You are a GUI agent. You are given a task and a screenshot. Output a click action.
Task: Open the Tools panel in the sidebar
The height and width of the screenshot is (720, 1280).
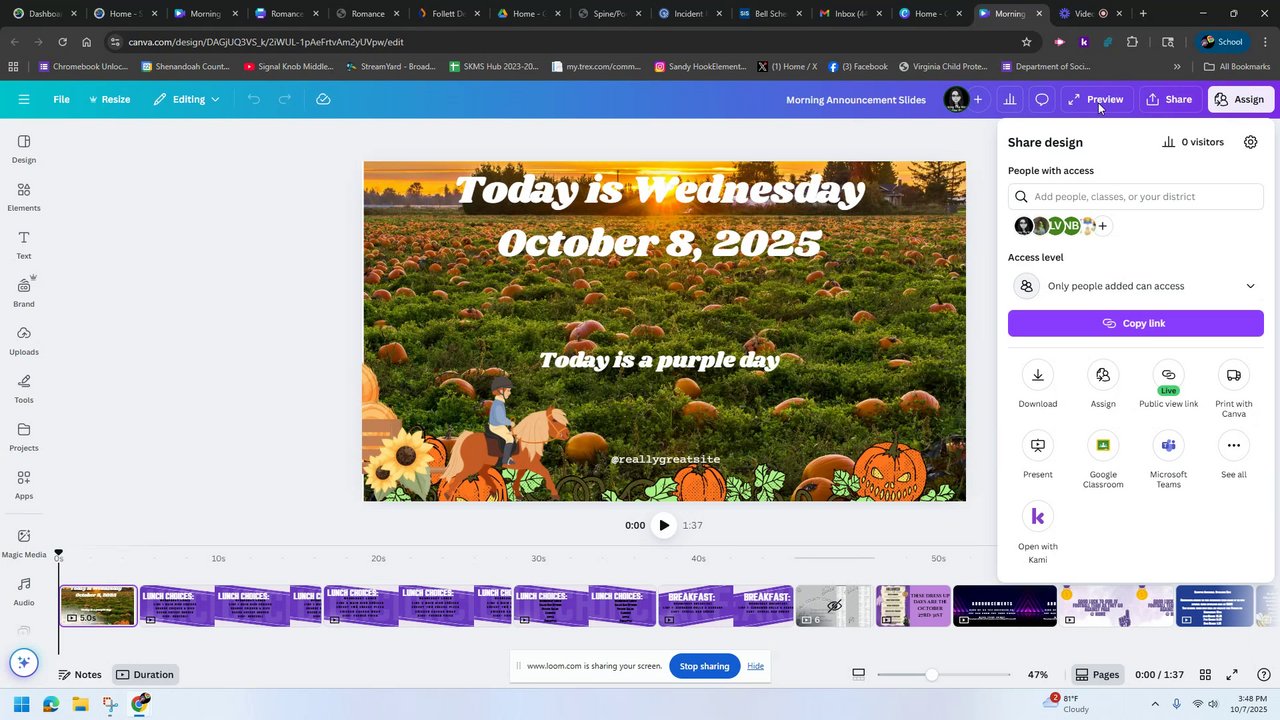click(x=24, y=388)
